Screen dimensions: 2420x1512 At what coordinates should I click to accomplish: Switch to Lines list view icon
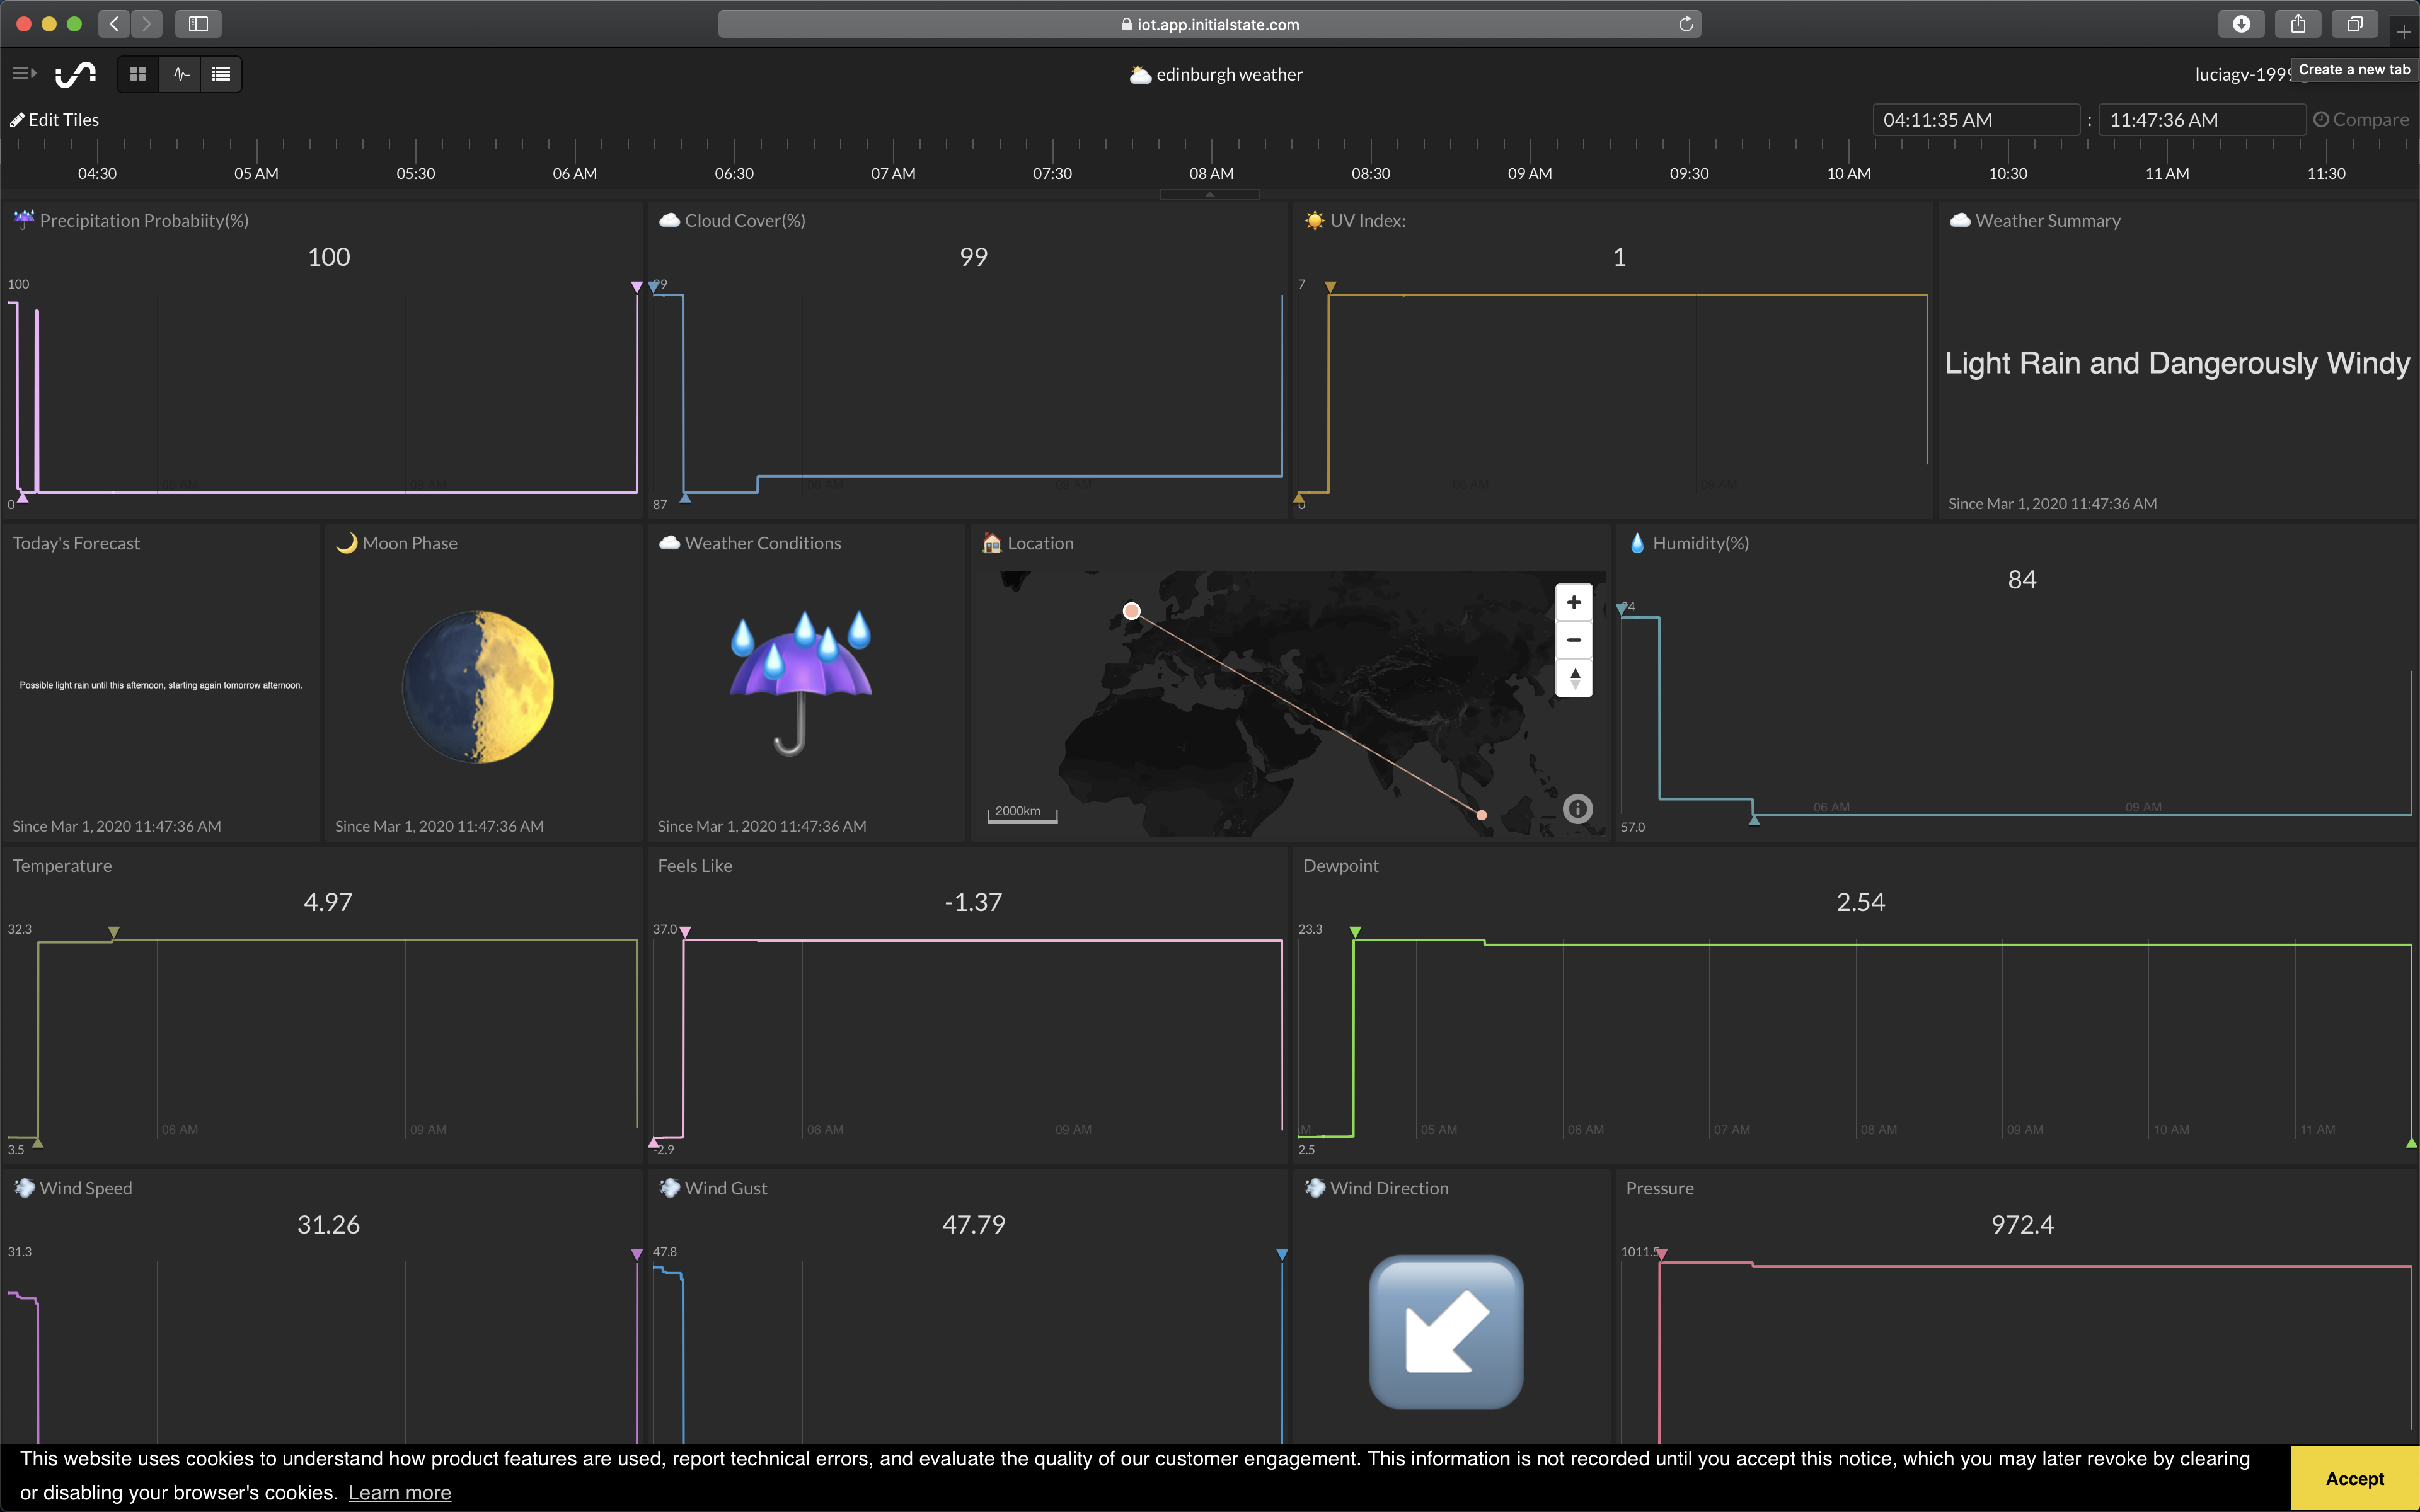coord(221,74)
